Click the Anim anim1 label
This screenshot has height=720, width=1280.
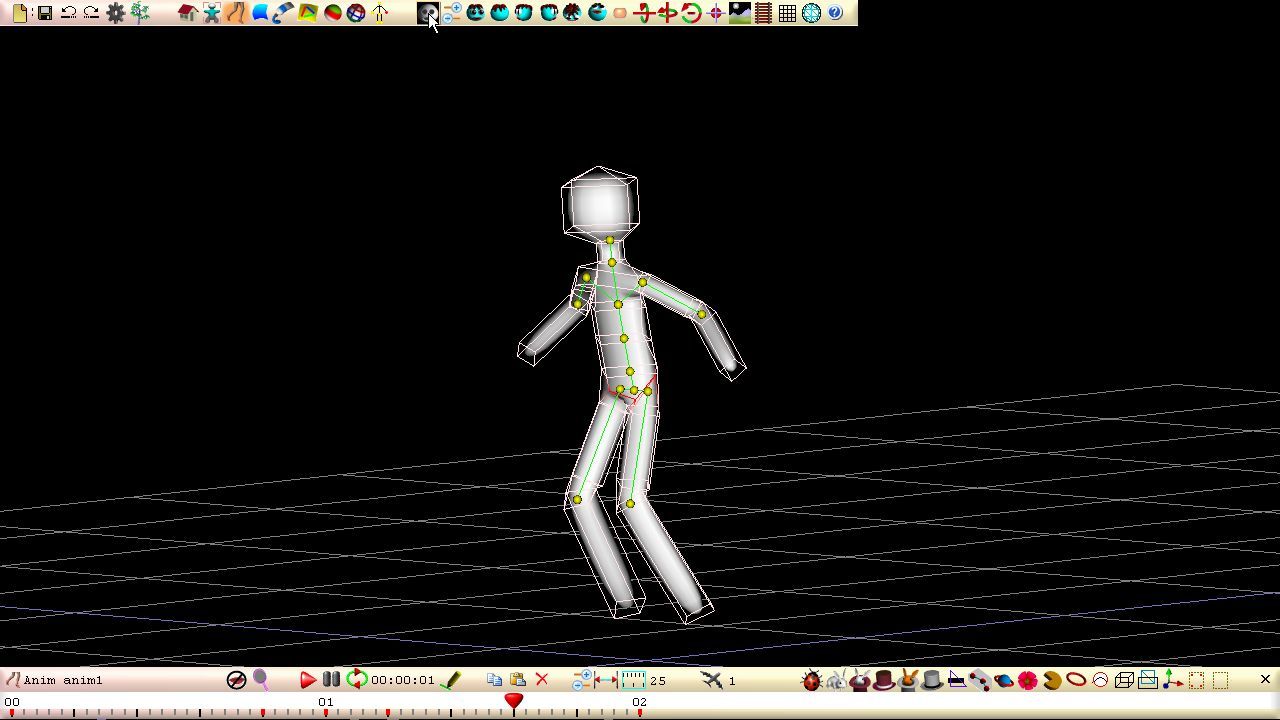coord(62,680)
